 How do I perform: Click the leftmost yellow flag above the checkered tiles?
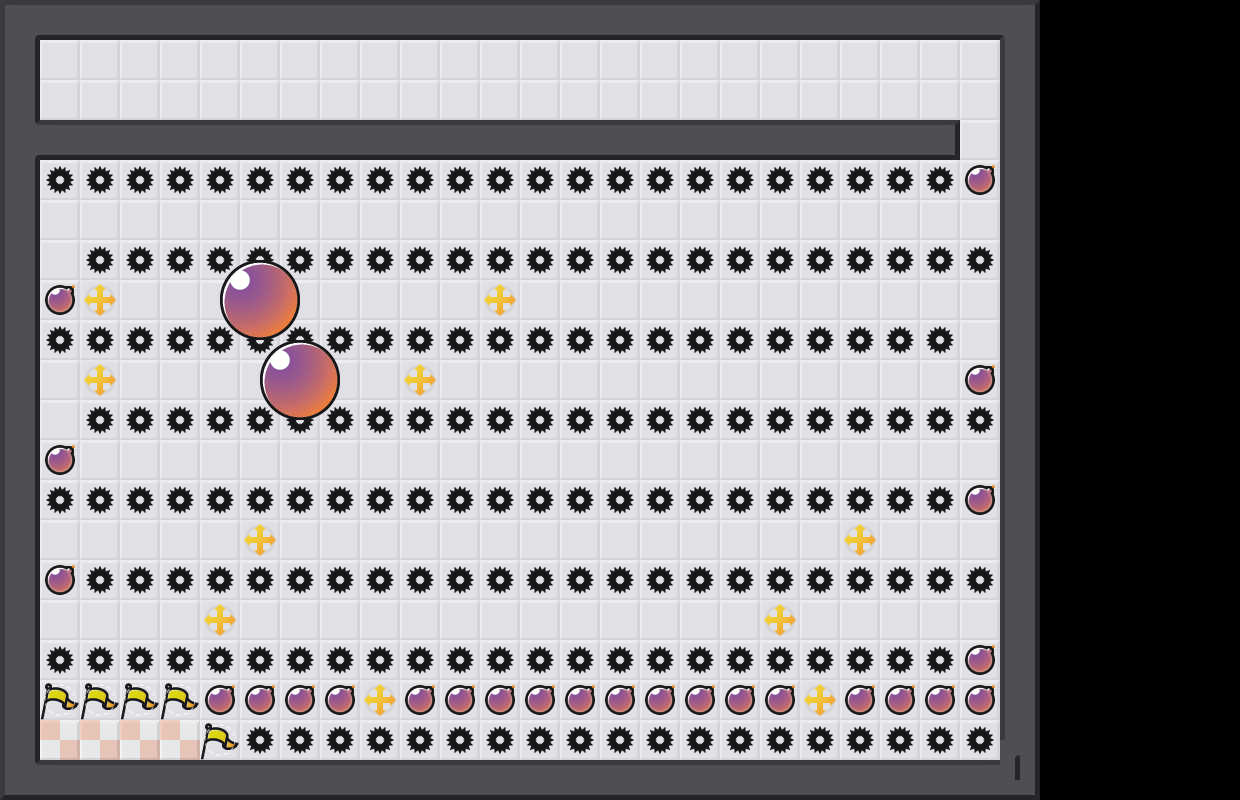[x=59, y=700]
